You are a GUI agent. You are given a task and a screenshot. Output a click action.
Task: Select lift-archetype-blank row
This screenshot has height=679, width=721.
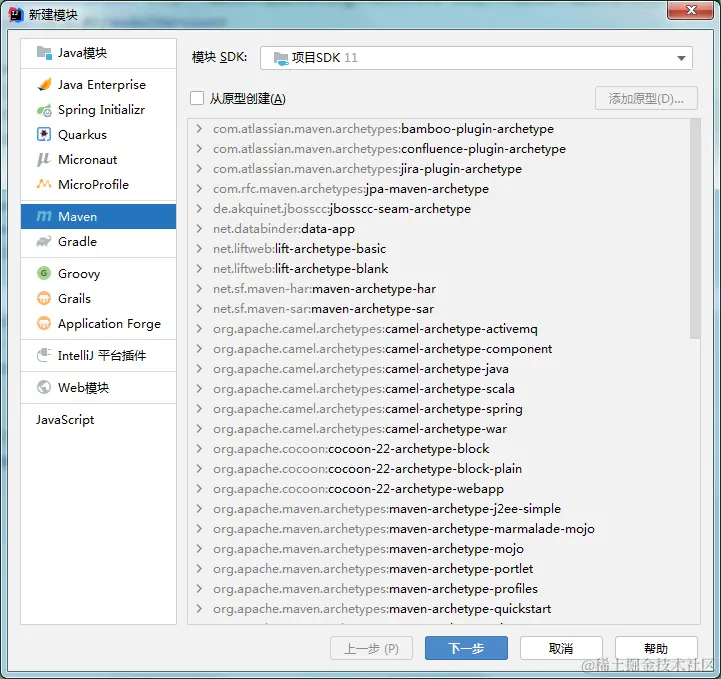pos(439,268)
